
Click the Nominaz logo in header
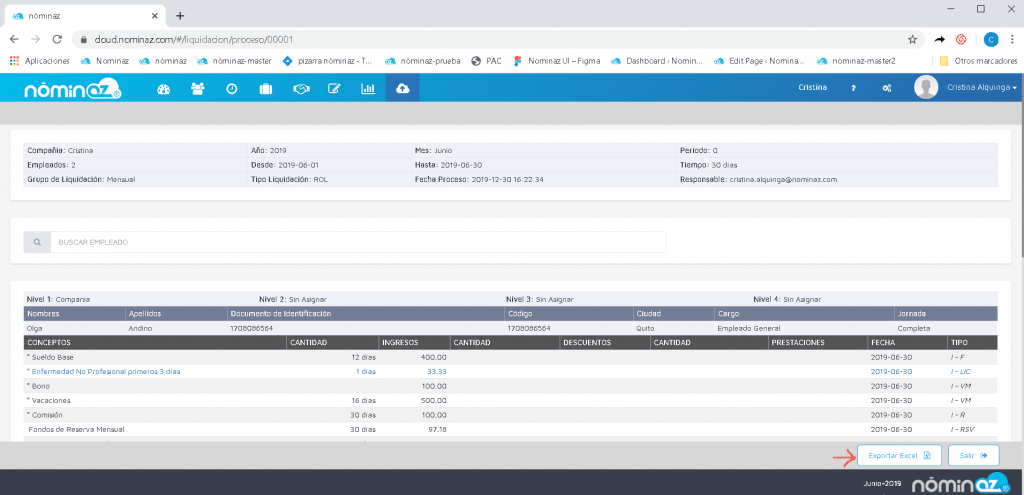73,89
